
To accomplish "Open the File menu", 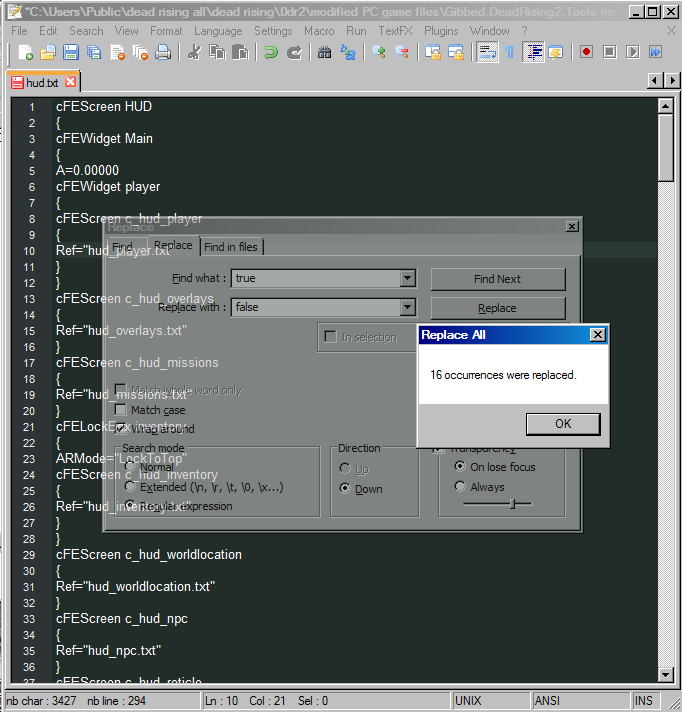I will 19,31.
